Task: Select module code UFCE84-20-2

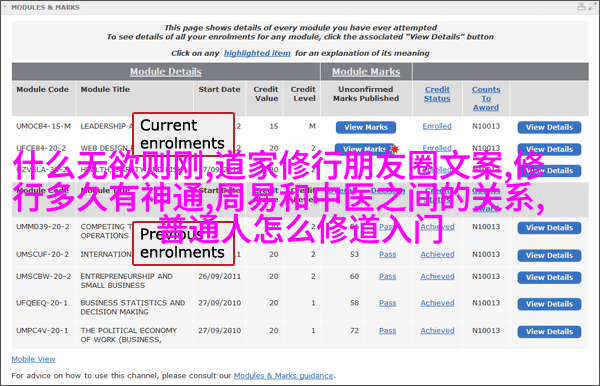Action: 41,148
